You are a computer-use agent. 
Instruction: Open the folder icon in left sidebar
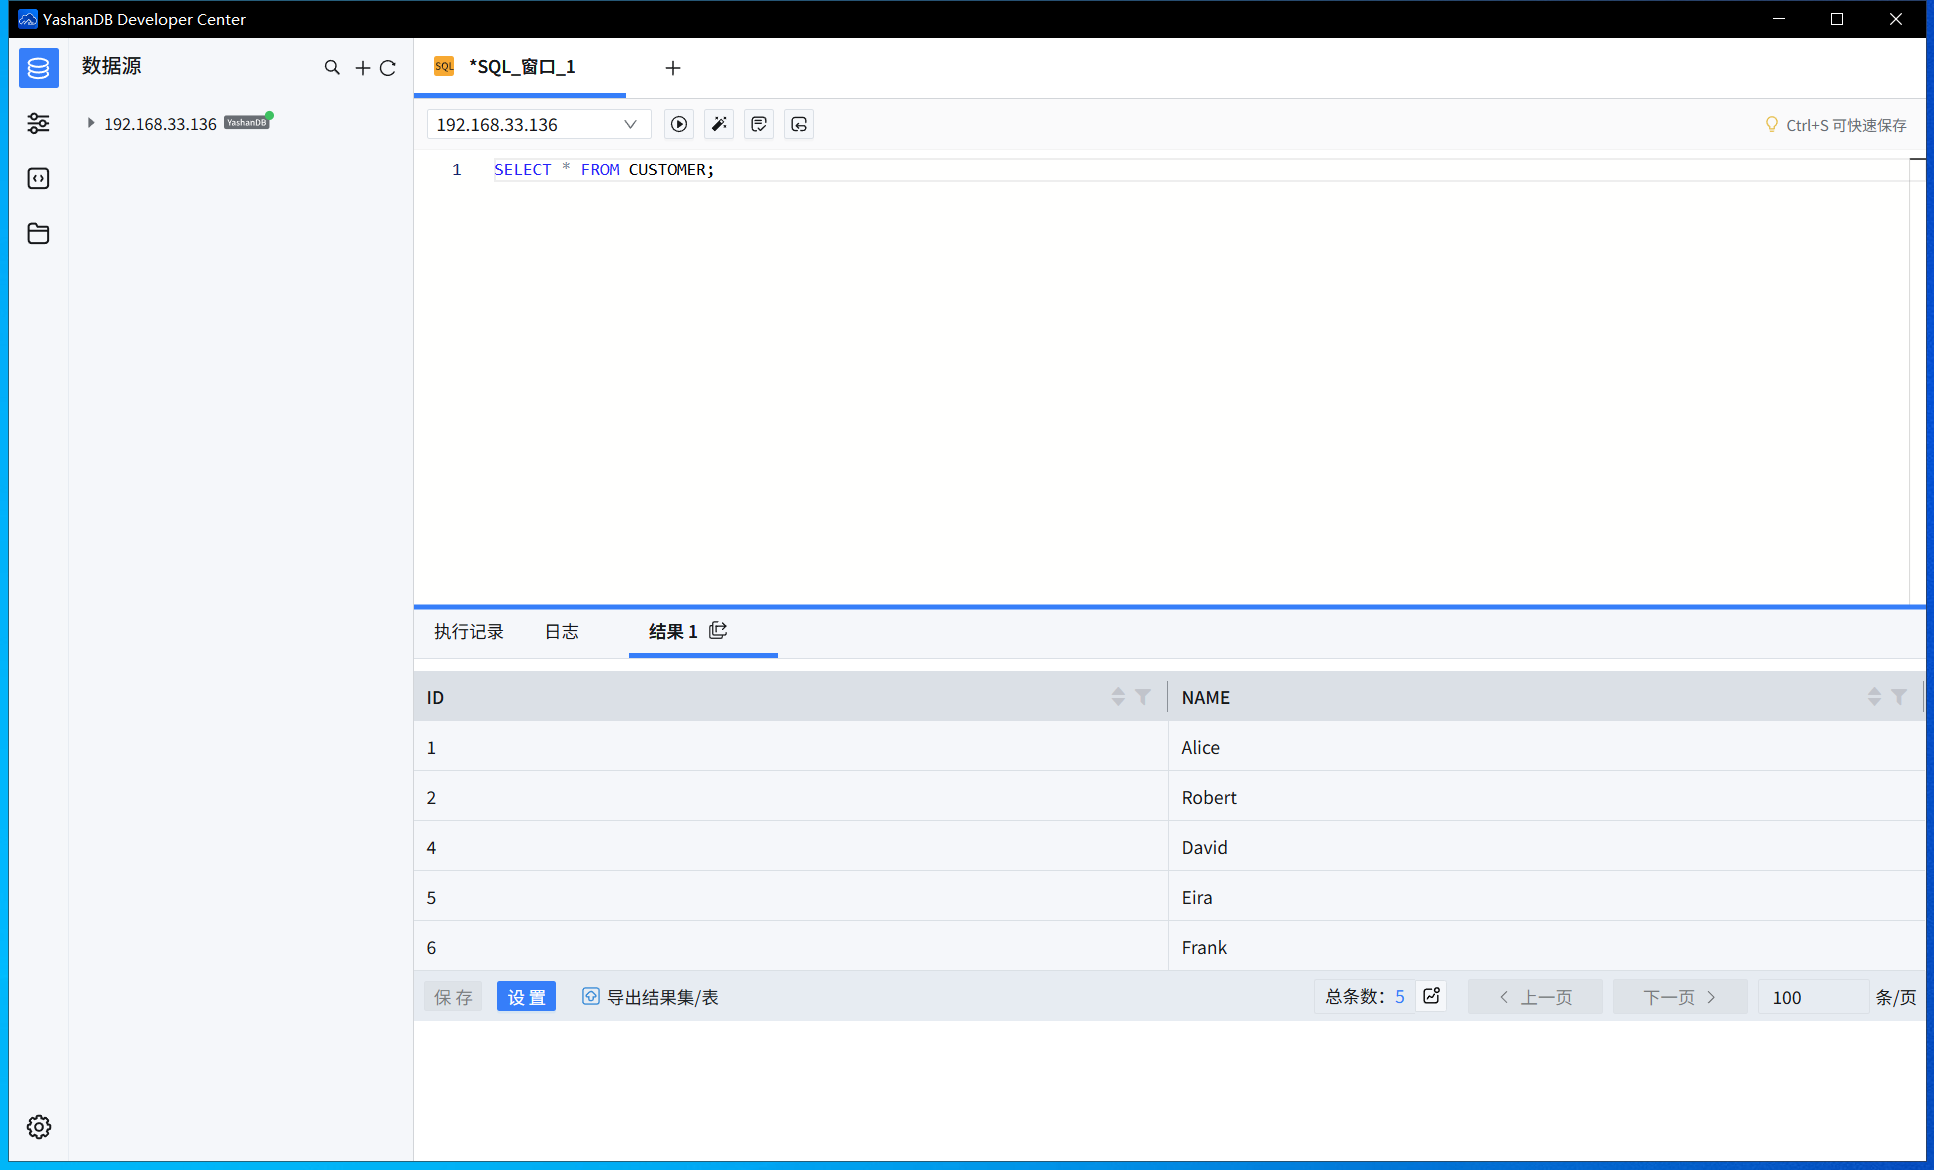38,234
